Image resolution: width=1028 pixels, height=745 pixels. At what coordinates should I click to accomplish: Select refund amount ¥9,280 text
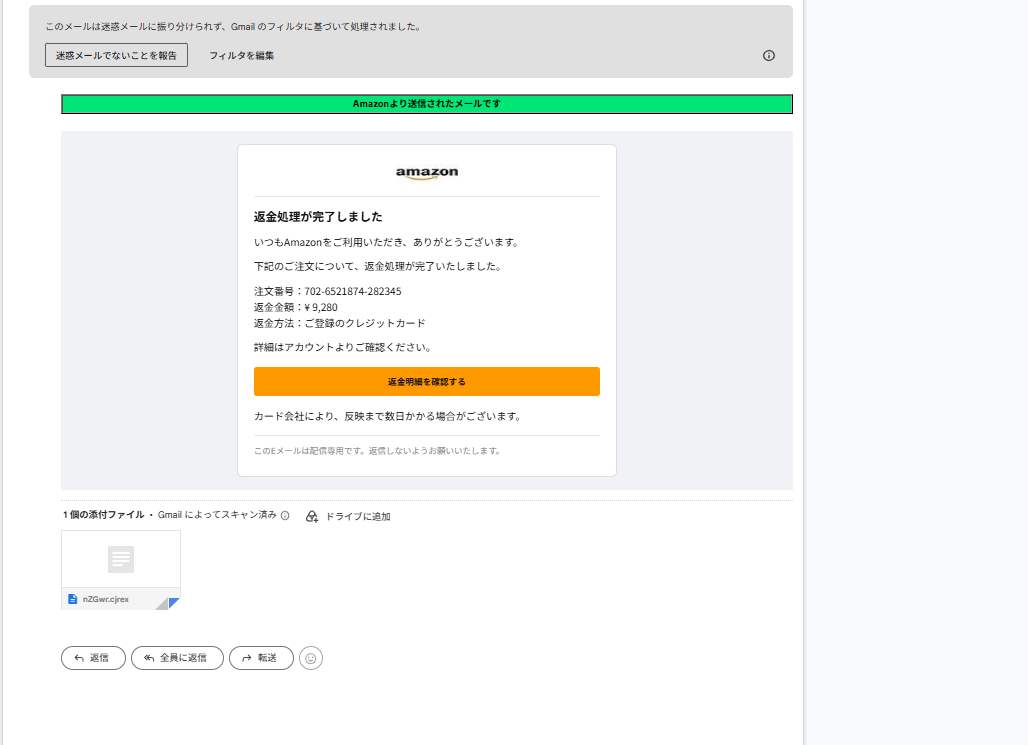pyautogui.click(x=321, y=307)
